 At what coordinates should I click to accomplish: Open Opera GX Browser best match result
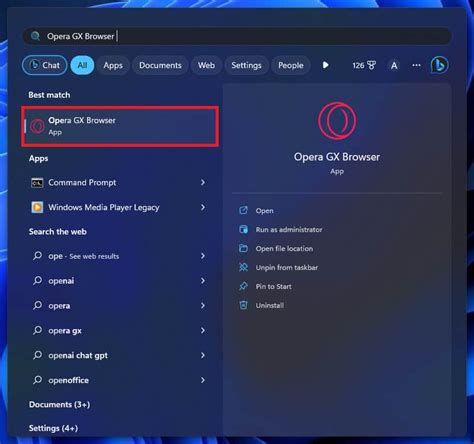[120, 126]
